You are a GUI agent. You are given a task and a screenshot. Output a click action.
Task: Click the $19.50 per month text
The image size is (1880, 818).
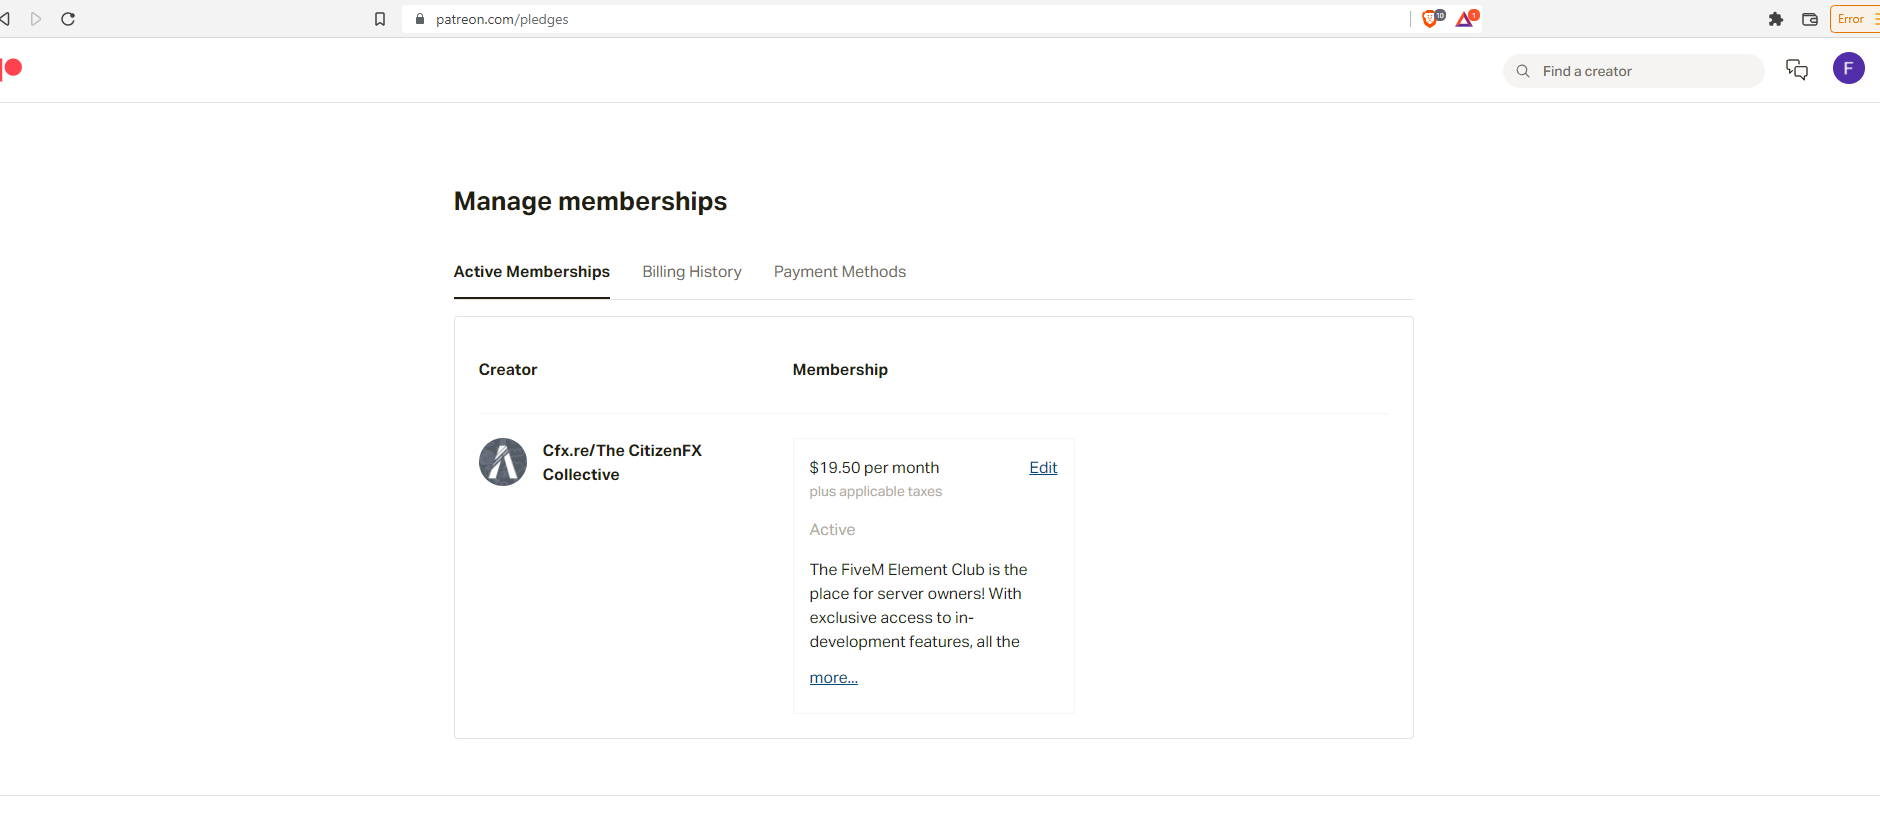875,468
